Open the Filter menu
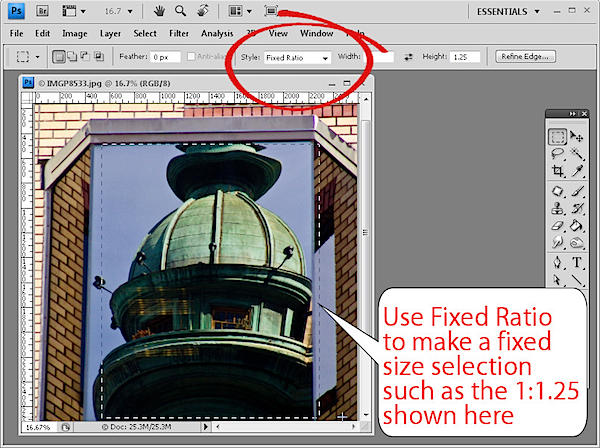The height and width of the screenshot is (448, 600). pos(179,34)
